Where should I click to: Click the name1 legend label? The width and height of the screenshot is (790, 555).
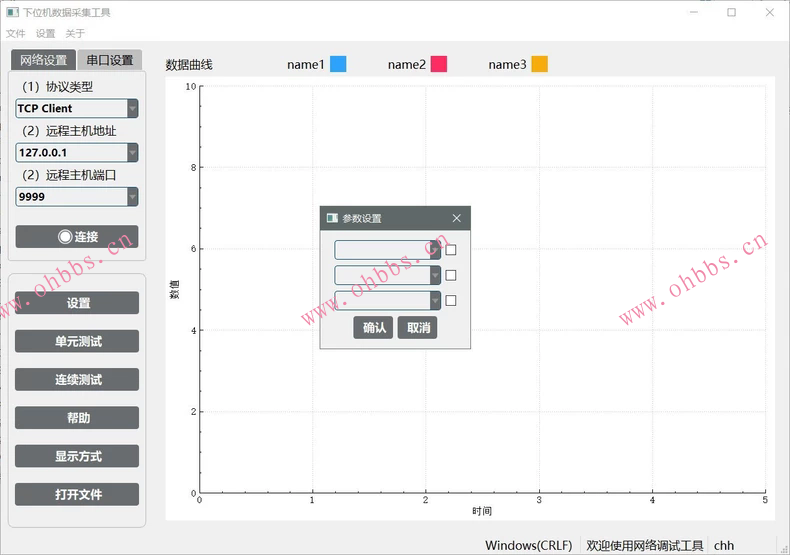click(x=306, y=64)
